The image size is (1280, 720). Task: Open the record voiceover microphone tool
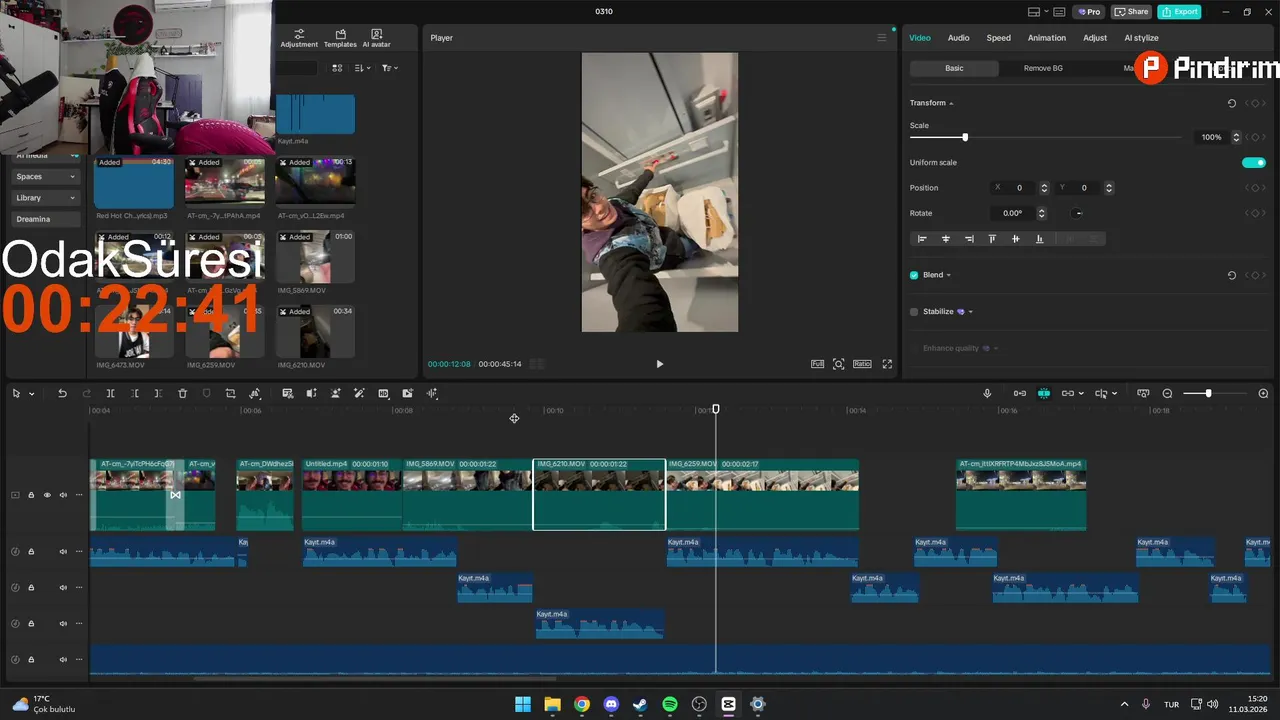pos(987,394)
